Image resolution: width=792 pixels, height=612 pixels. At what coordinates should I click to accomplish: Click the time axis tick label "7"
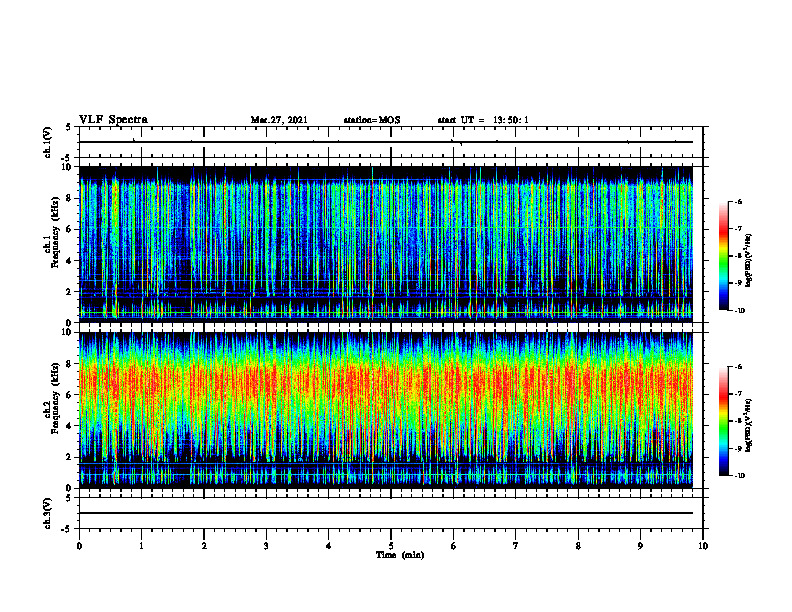(516, 546)
